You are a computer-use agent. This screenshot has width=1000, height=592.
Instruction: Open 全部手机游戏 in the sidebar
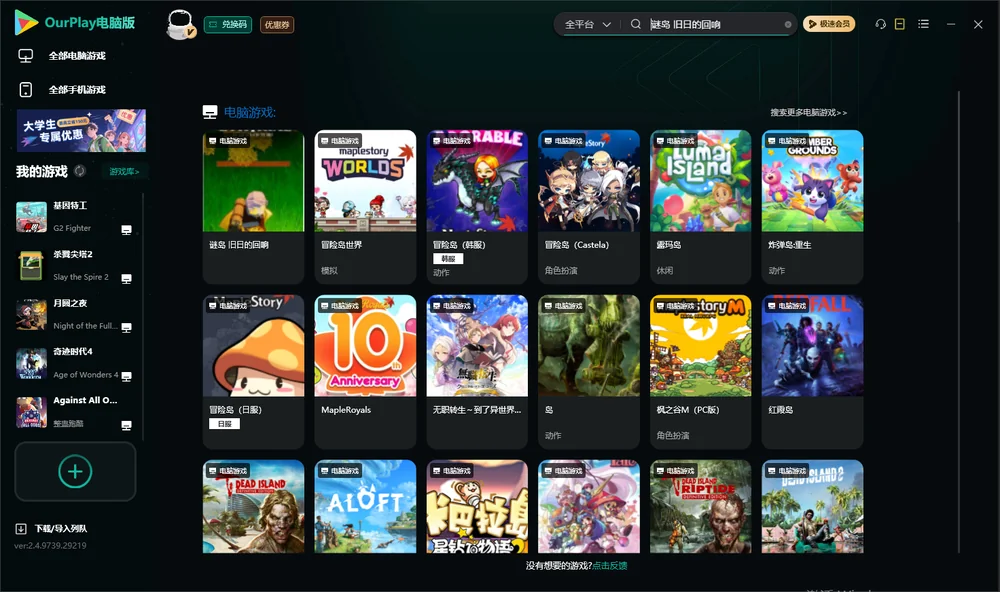(62, 90)
